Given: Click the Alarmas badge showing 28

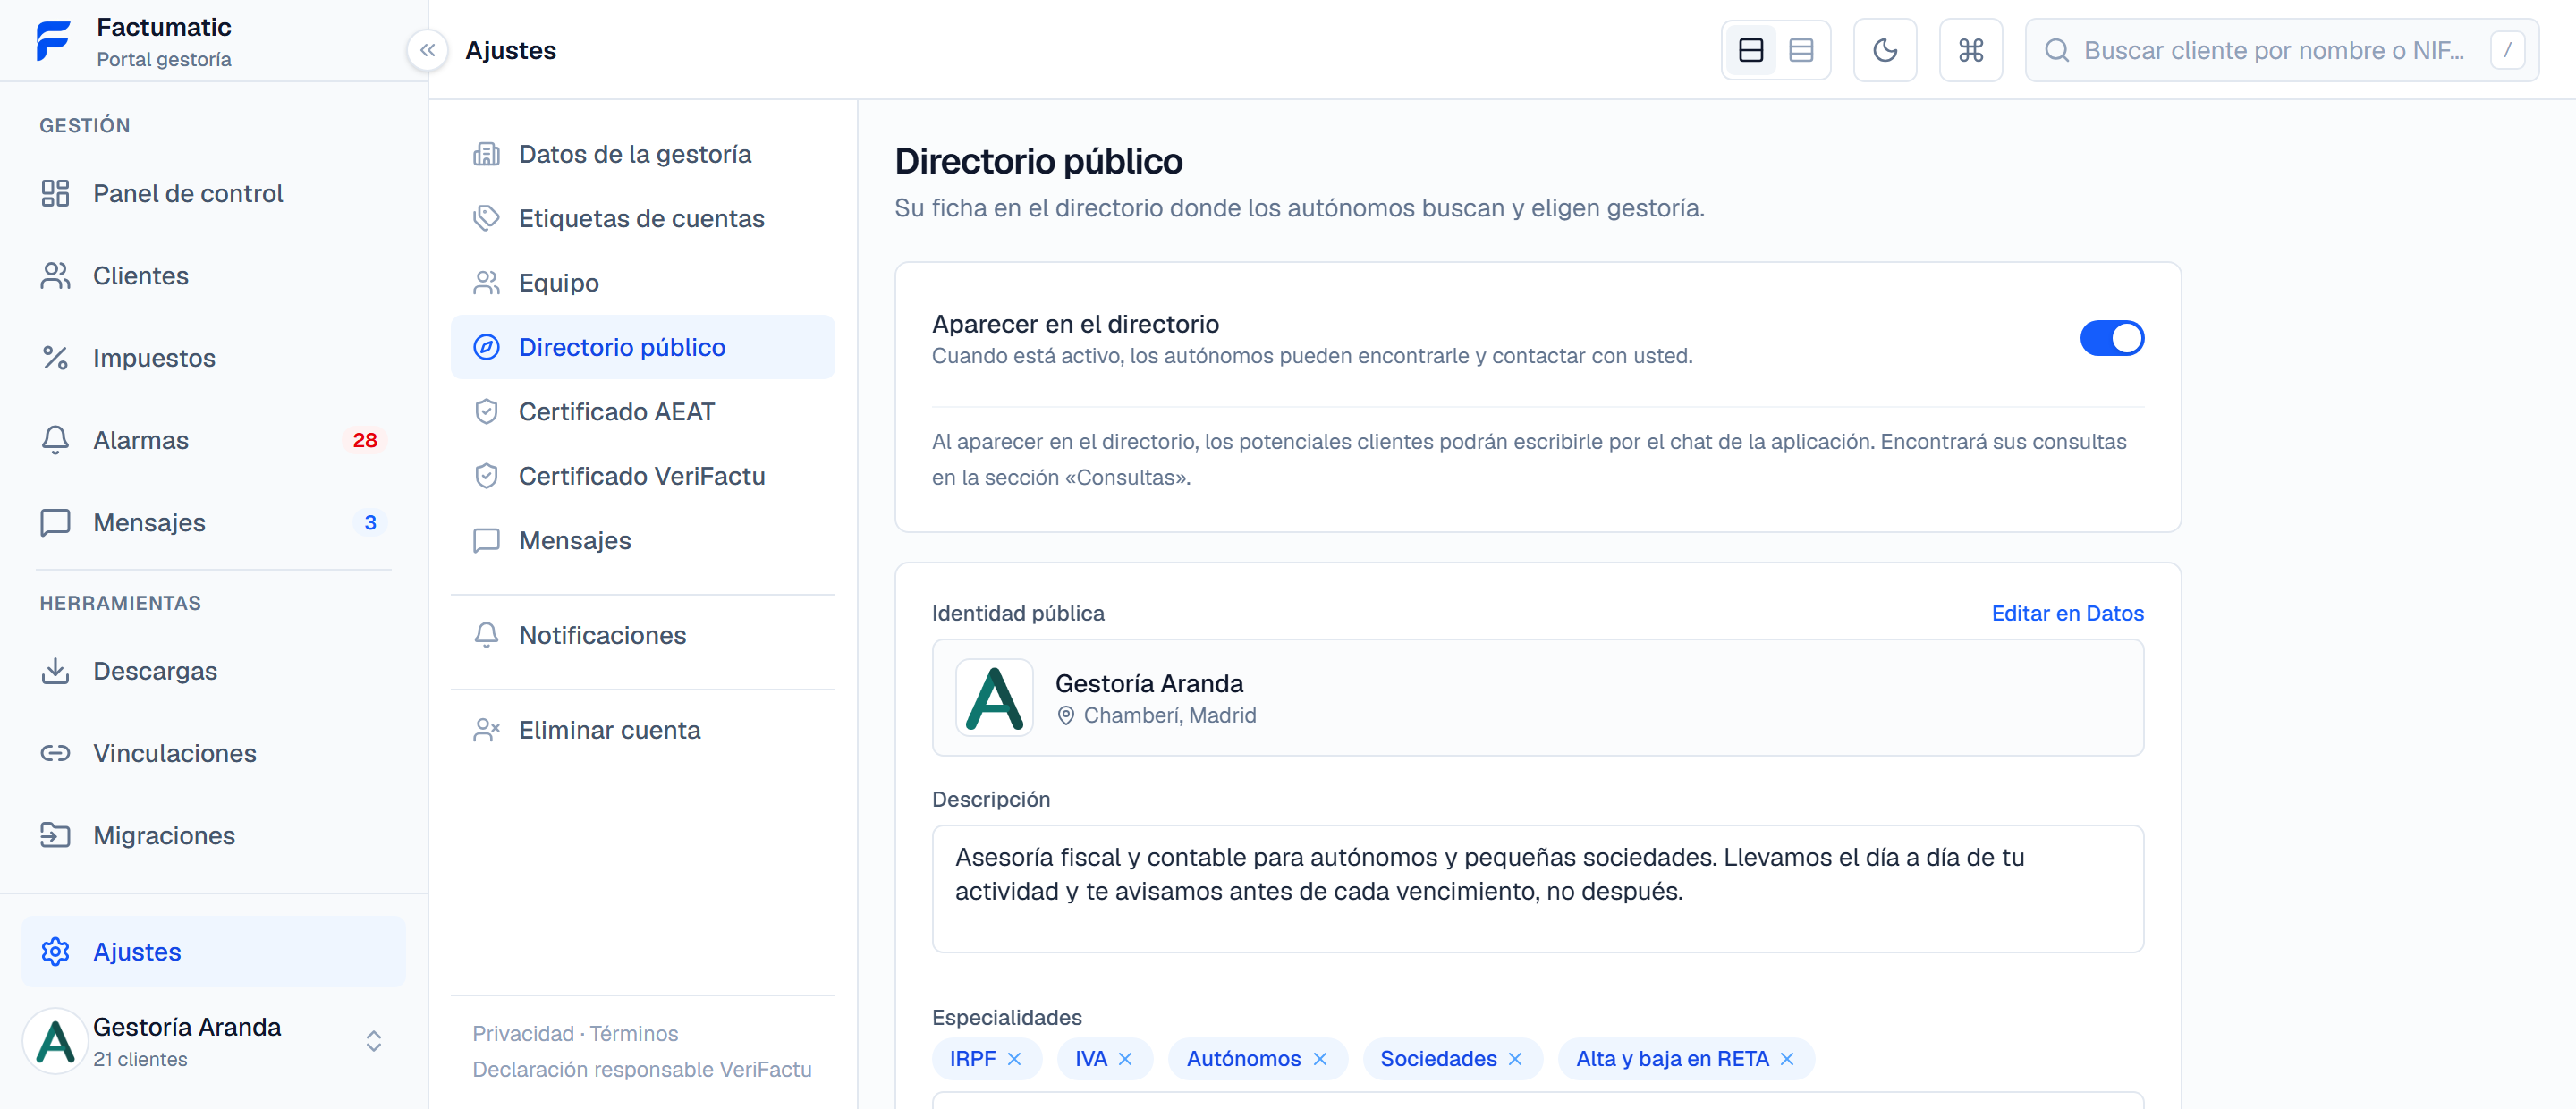Looking at the screenshot, I should tap(364, 440).
